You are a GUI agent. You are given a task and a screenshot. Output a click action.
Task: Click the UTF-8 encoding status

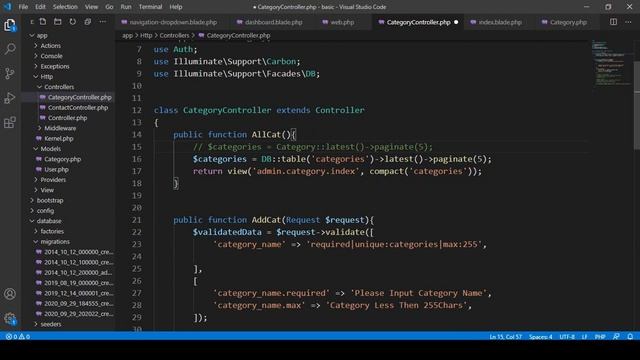(x=567, y=337)
